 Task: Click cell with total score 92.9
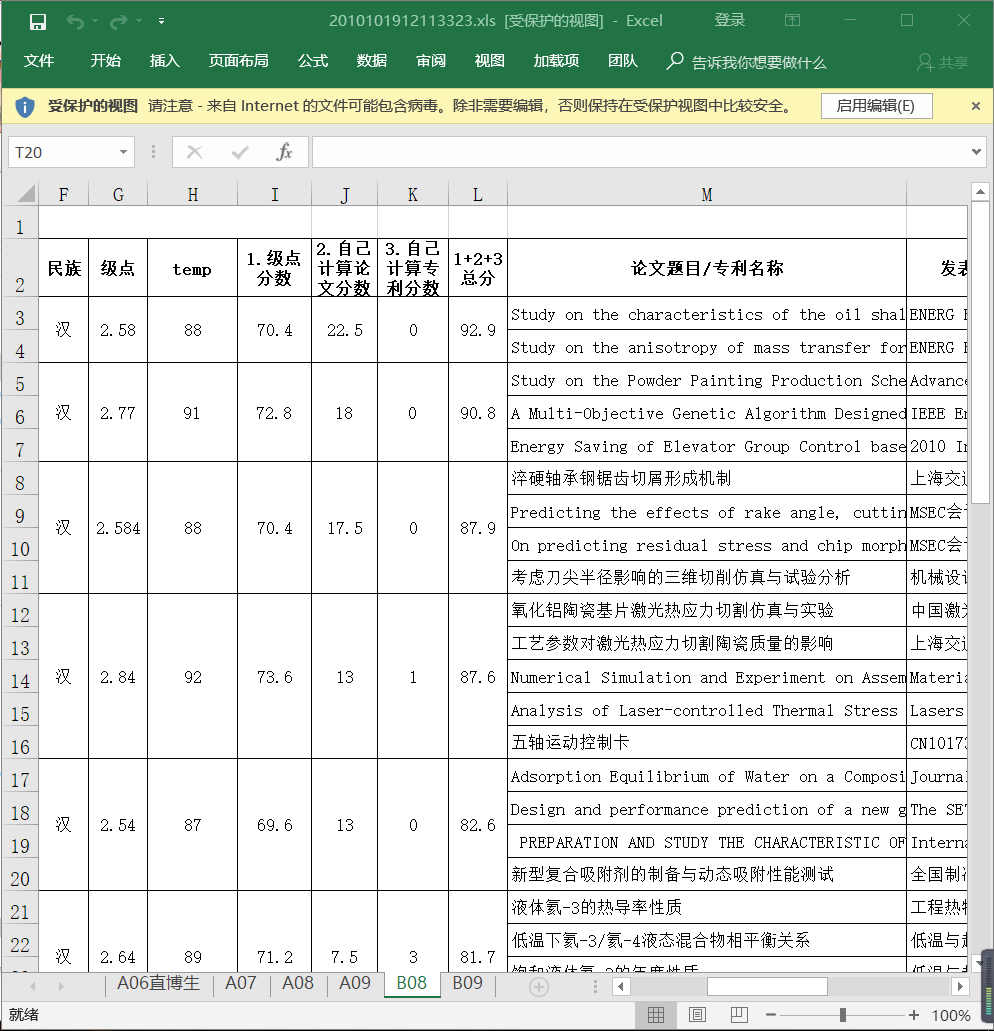pos(478,330)
